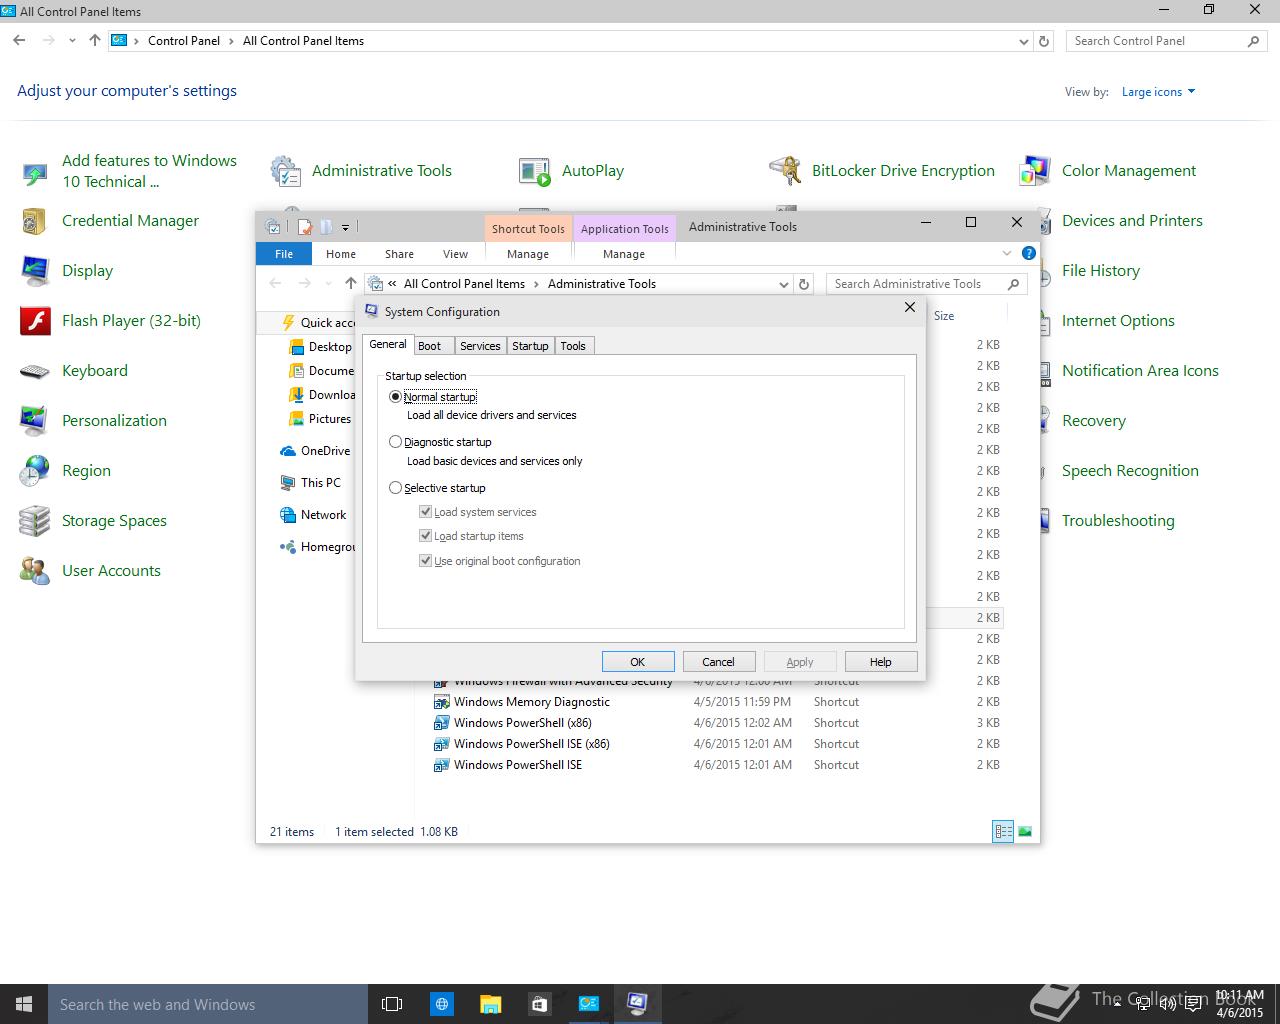Launch the browser globe icon on taskbar
Viewport: 1280px width, 1024px height.
pos(441,1004)
